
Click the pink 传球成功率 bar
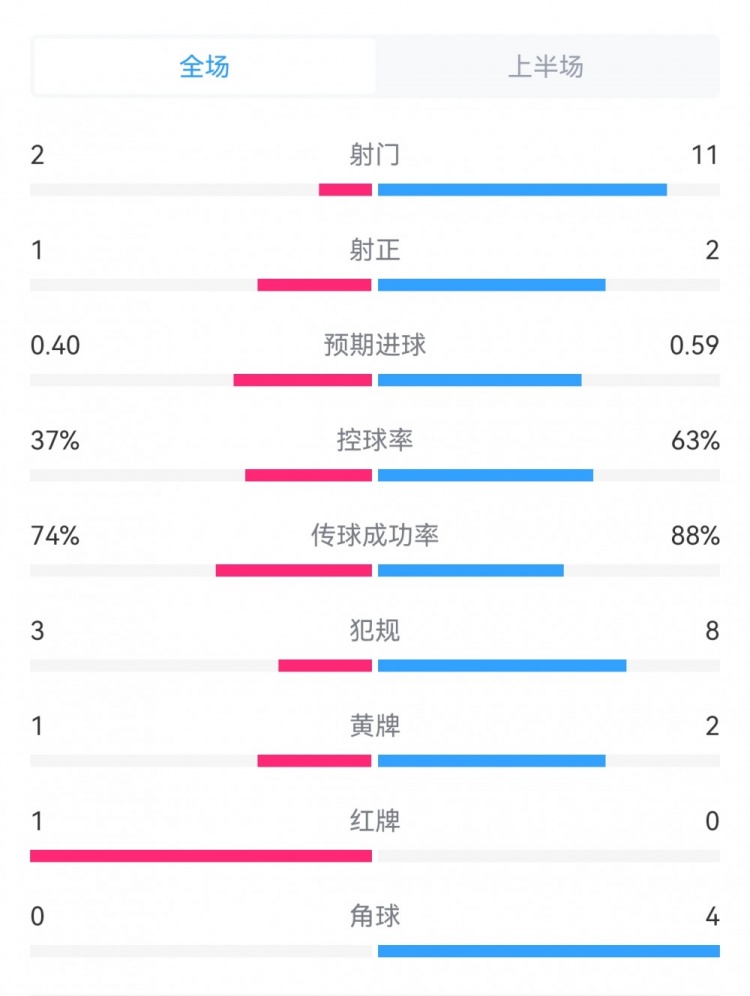[294, 570]
